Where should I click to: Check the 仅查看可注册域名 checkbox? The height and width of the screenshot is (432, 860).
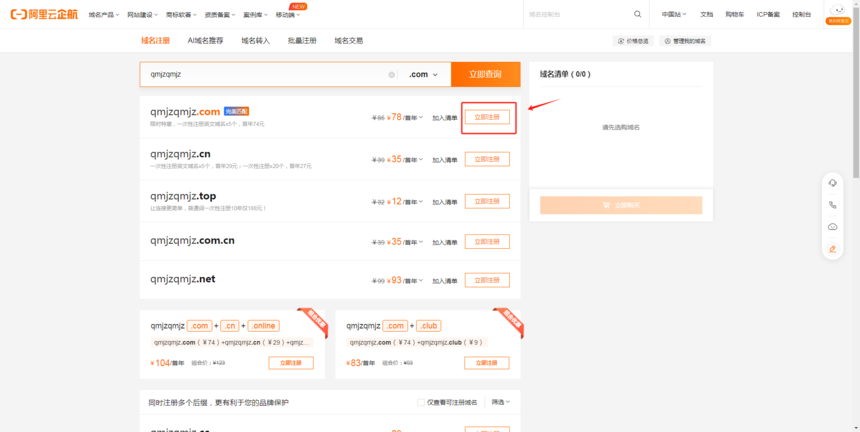coord(421,402)
